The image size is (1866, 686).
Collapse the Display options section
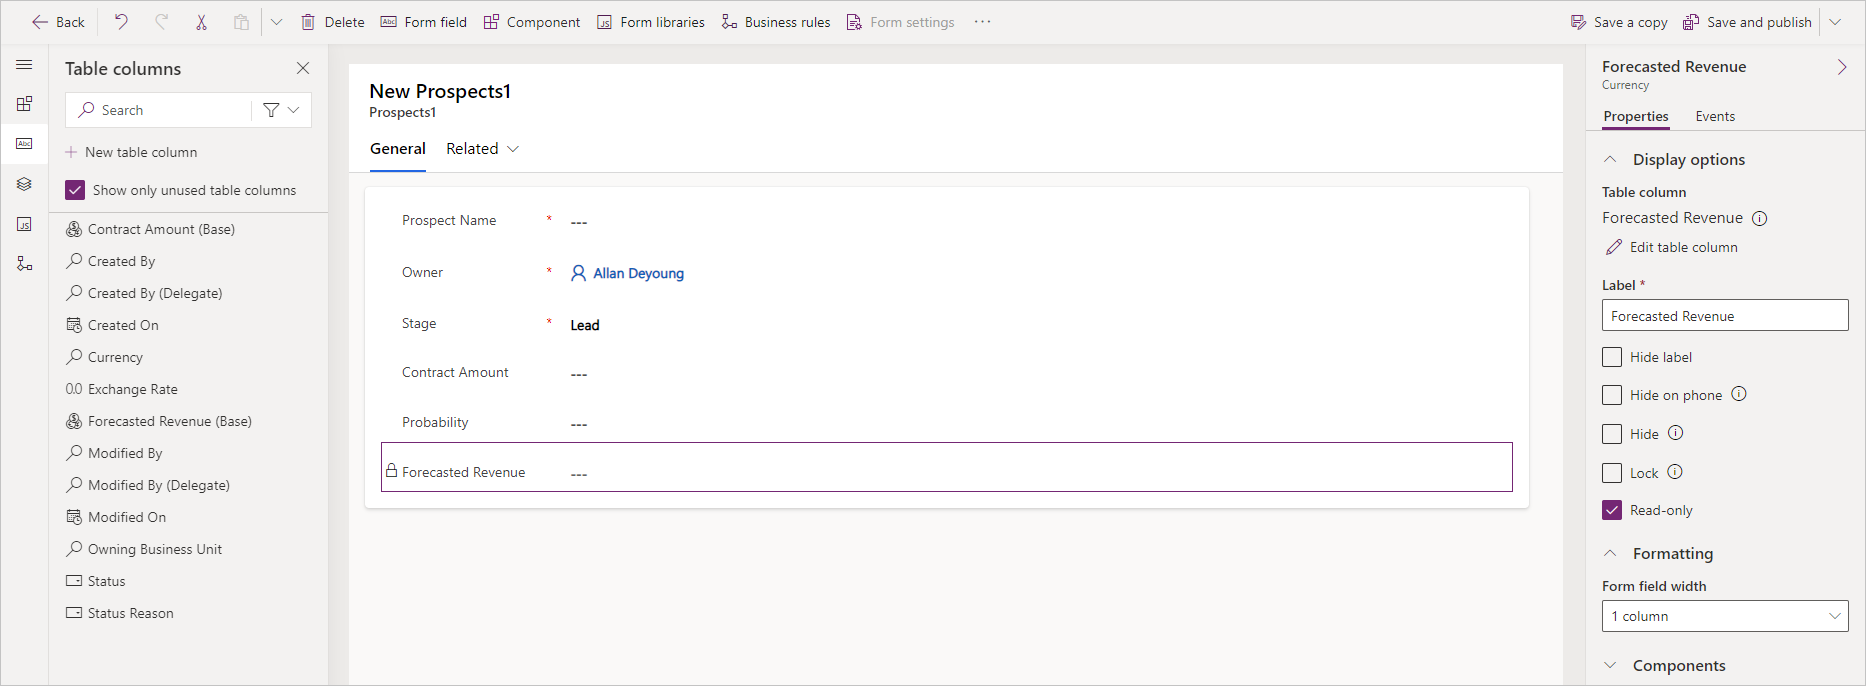click(x=1610, y=160)
